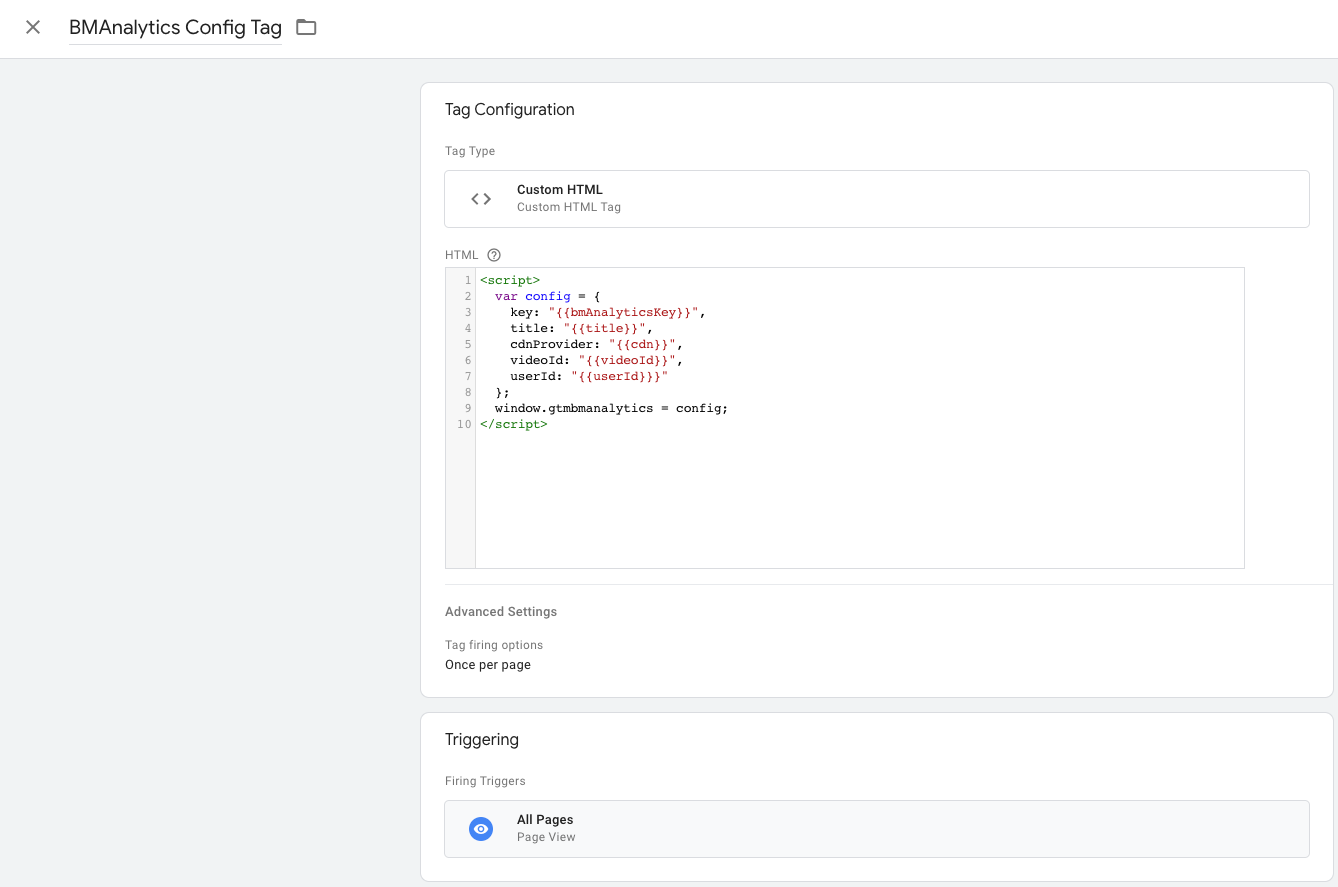Click the cdnProvider code line

[x=596, y=344]
